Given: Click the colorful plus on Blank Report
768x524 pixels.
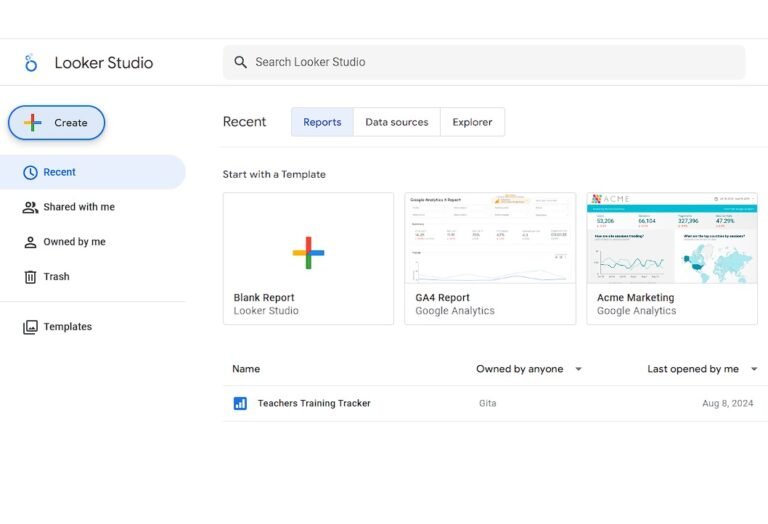Looking at the screenshot, I should (308, 253).
